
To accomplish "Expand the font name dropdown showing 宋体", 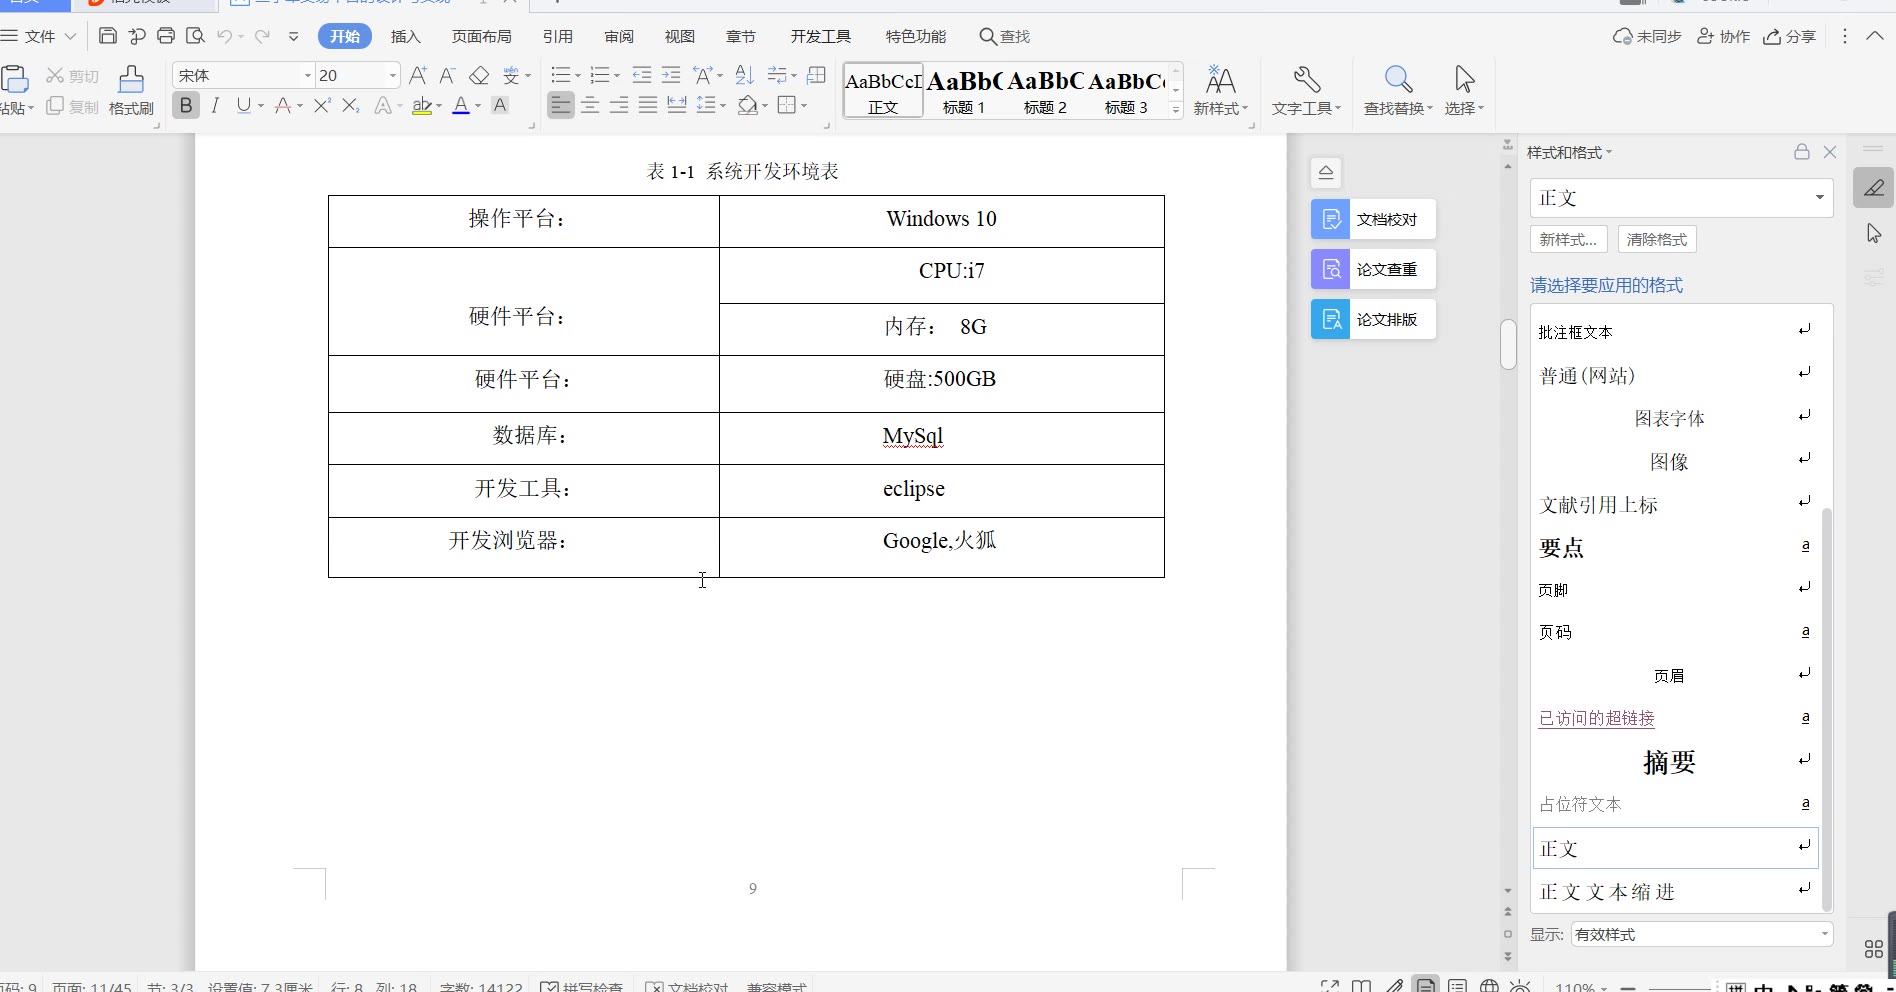I will (307, 75).
